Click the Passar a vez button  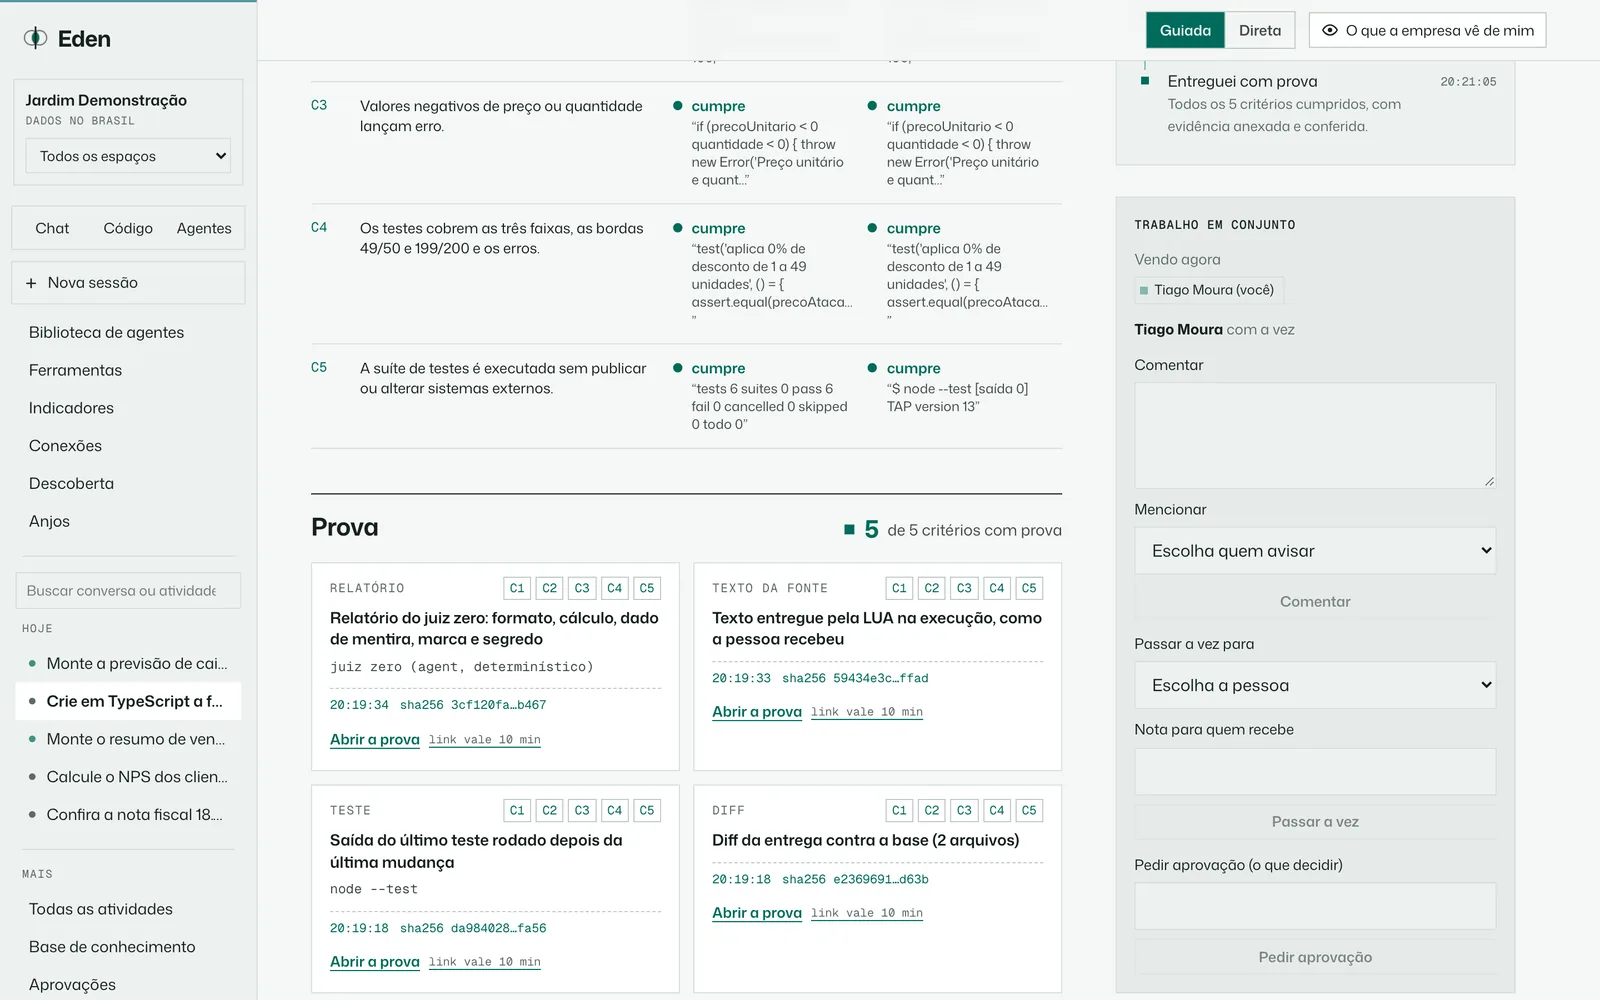(x=1315, y=822)
